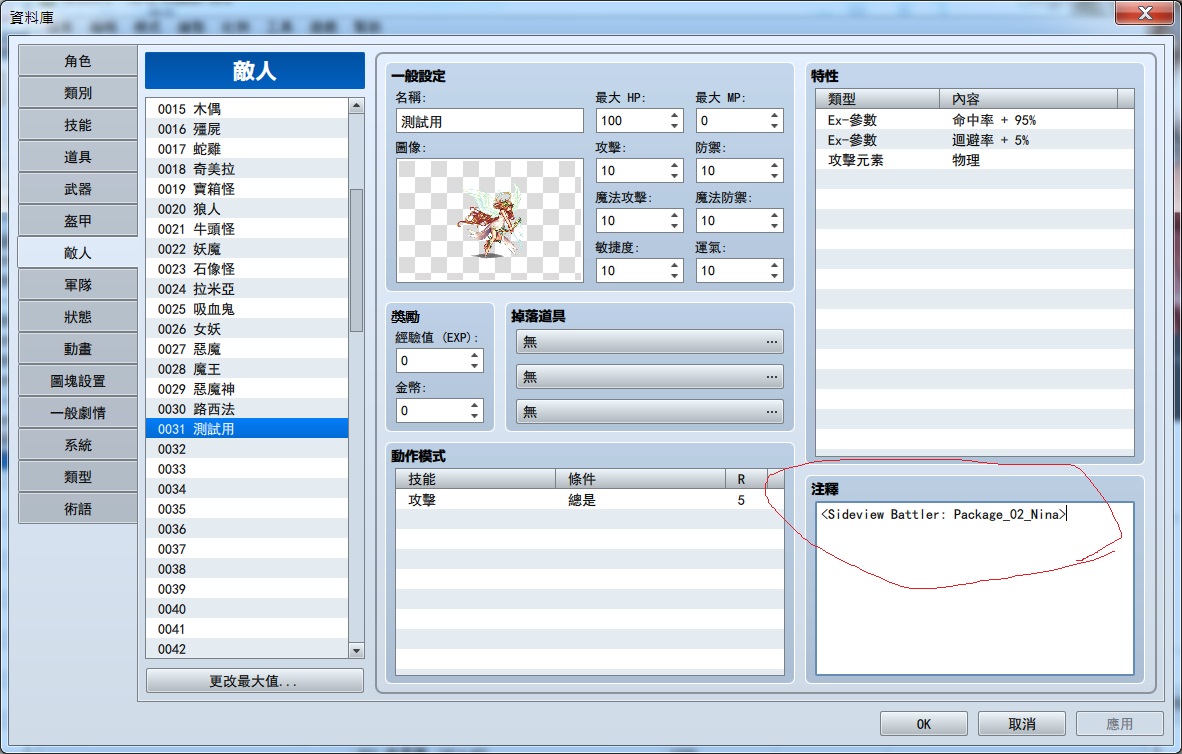
Task: Increase the 經驗值 (EXP) reward value
Action: [474, 355]
